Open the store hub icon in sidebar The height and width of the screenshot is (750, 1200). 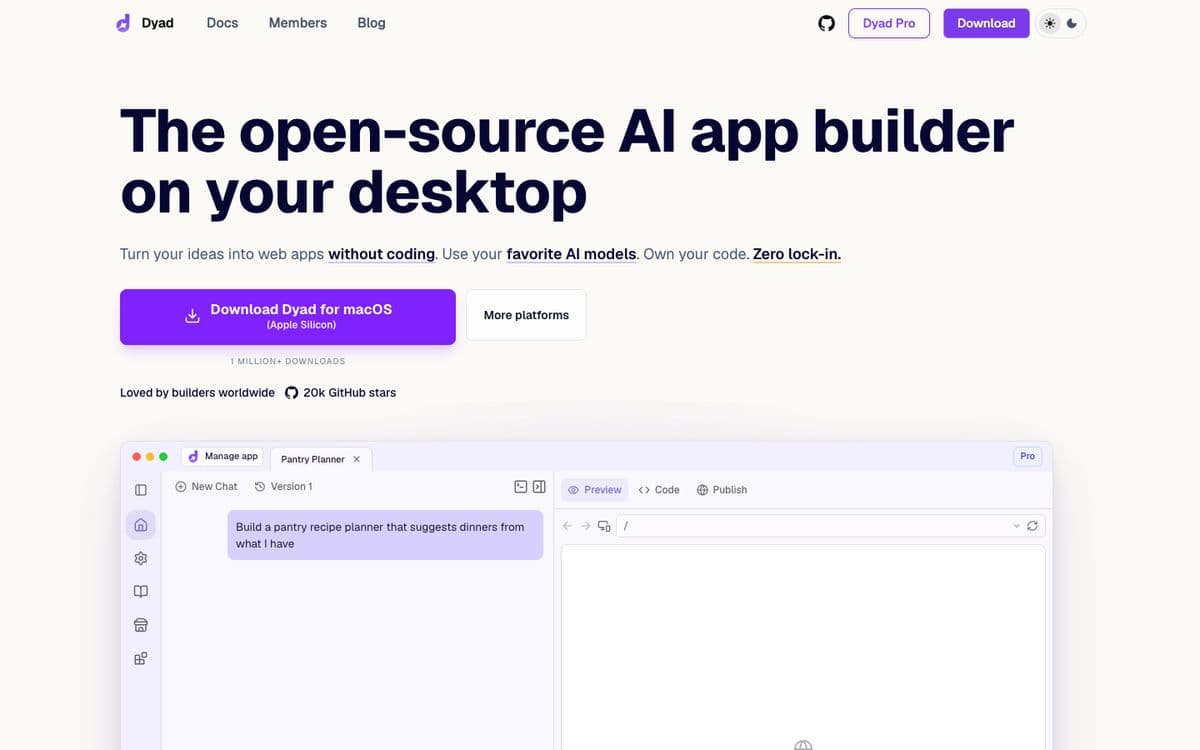pos(141,625)
